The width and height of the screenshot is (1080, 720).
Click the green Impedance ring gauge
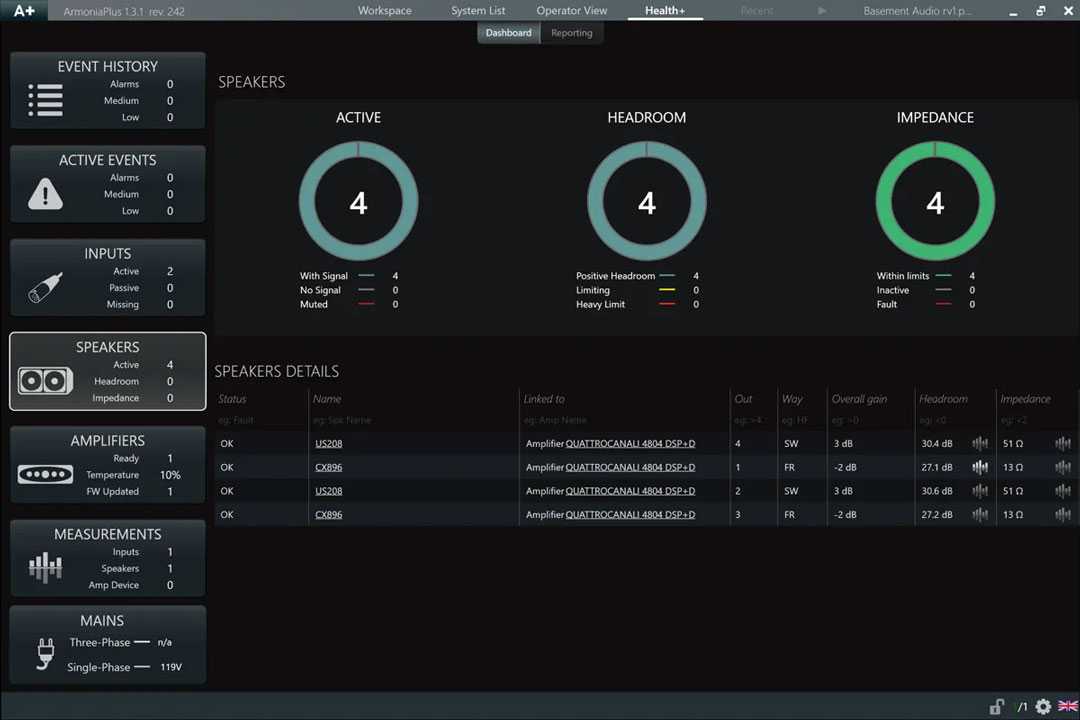(935, 158)
